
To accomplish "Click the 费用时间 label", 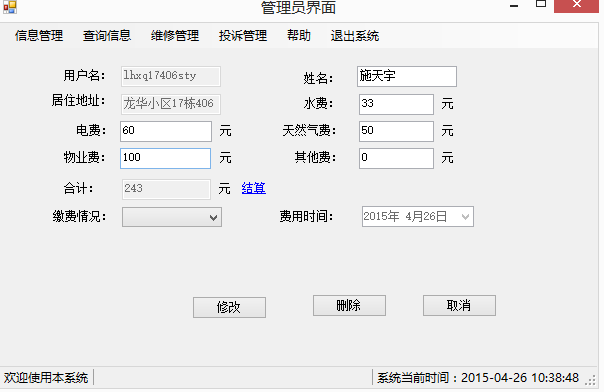I will (x=306, y=216).
